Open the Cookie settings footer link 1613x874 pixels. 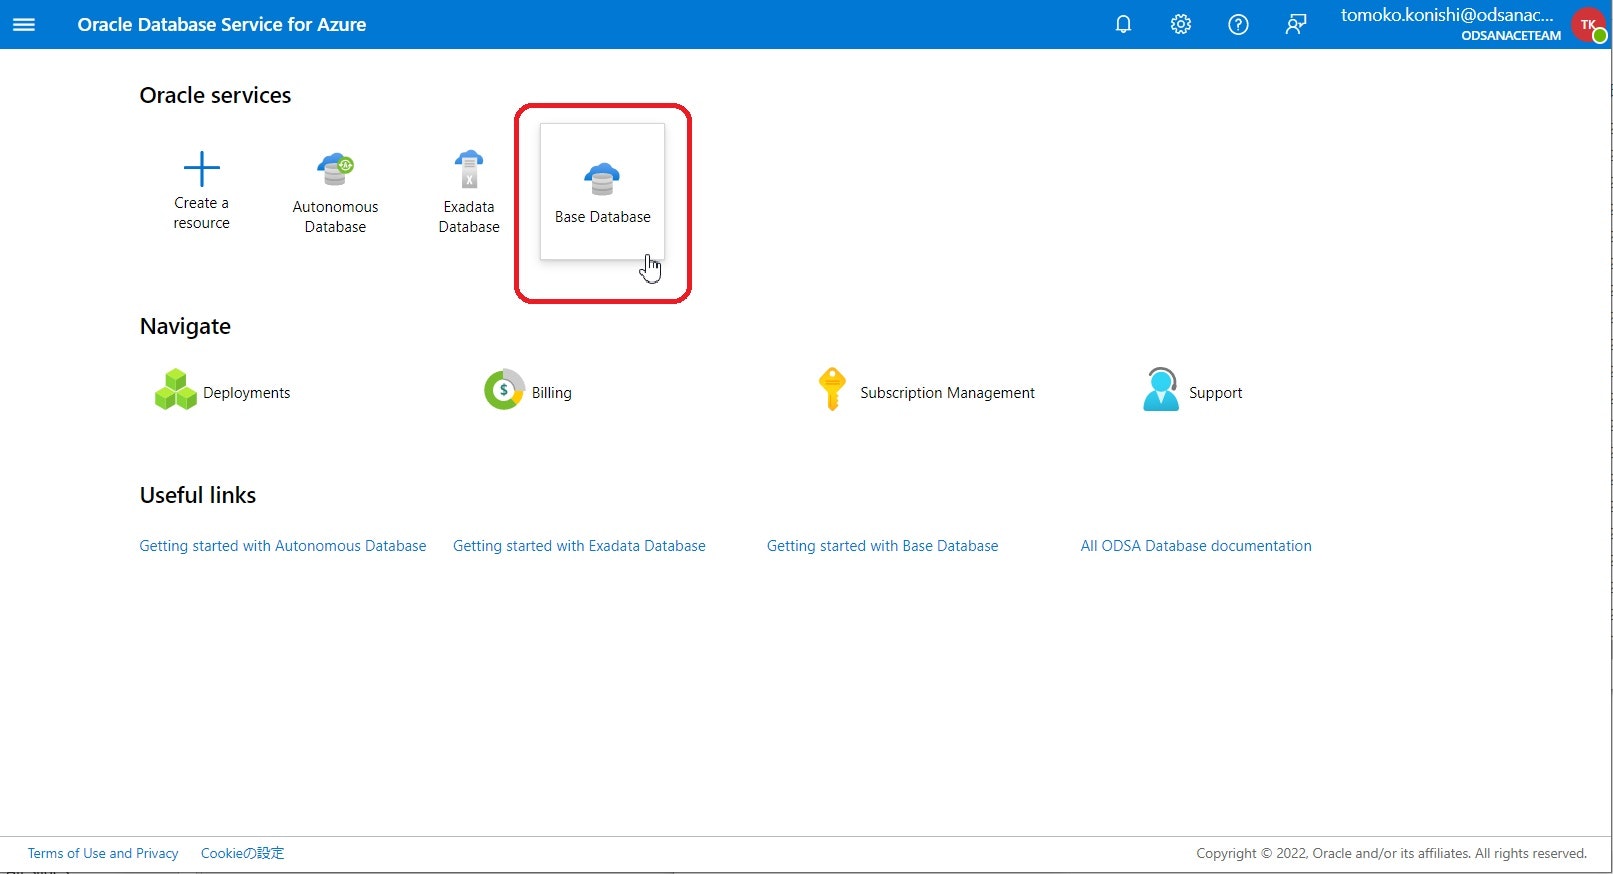point(242,853)
